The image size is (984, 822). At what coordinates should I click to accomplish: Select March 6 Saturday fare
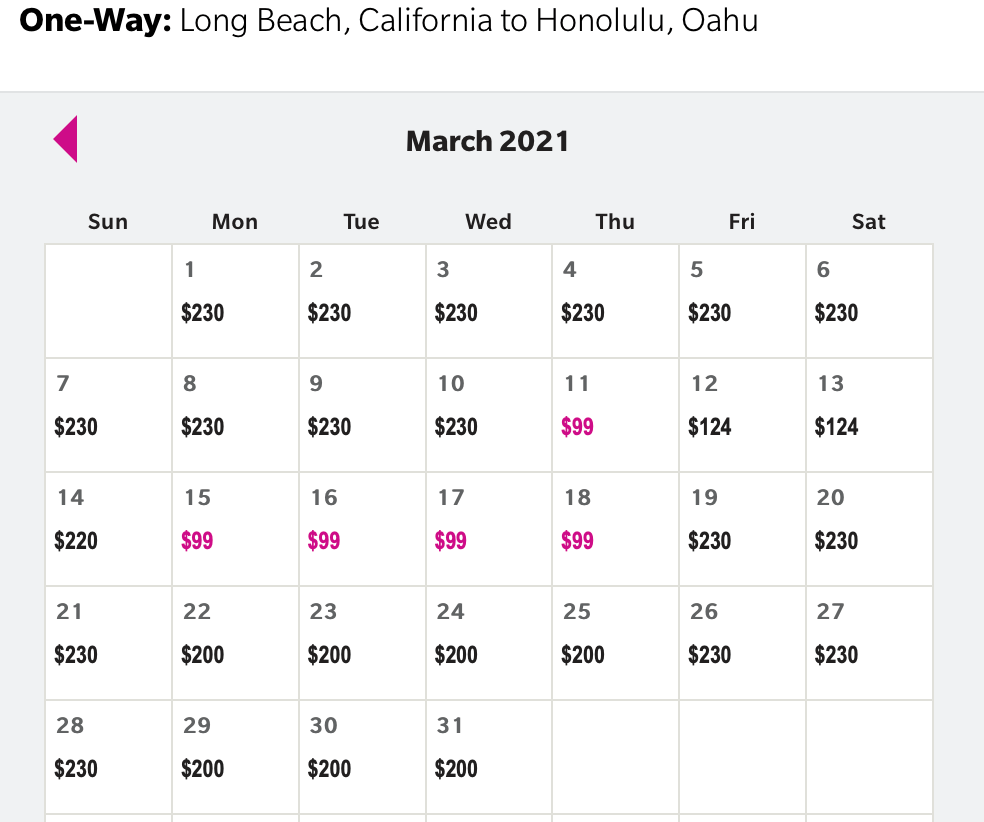point(869,301)
